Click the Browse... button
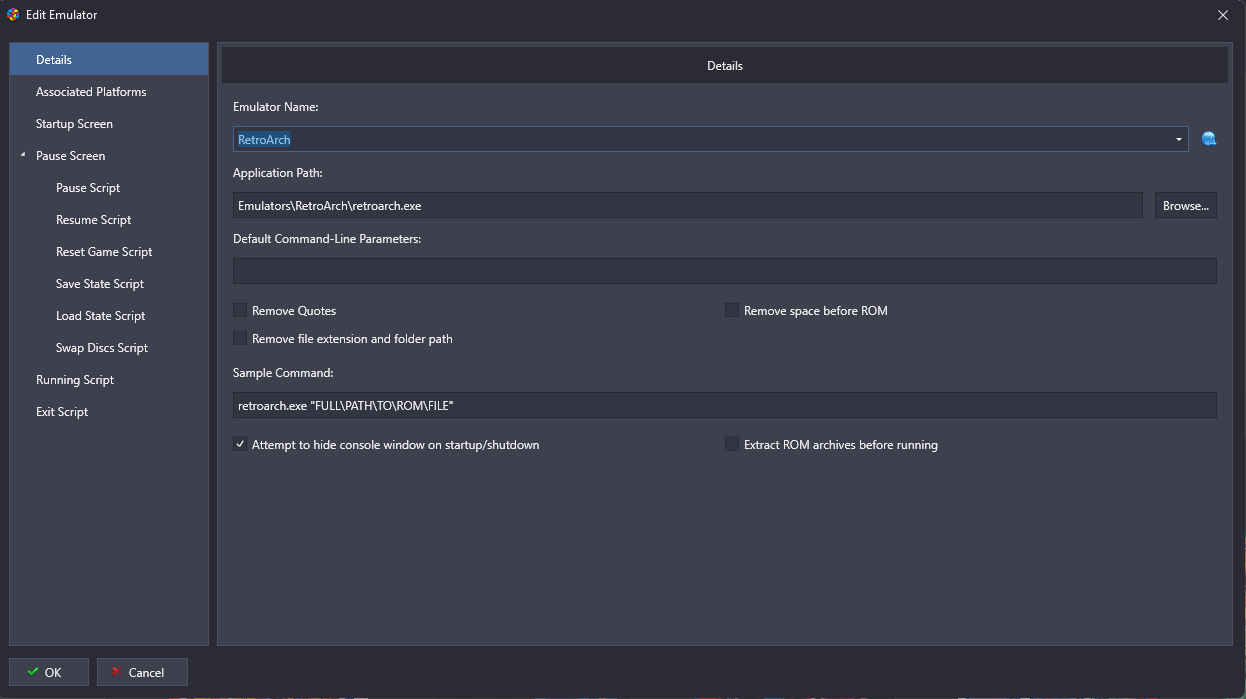 pyautogui.click(x=1186, y=205)
